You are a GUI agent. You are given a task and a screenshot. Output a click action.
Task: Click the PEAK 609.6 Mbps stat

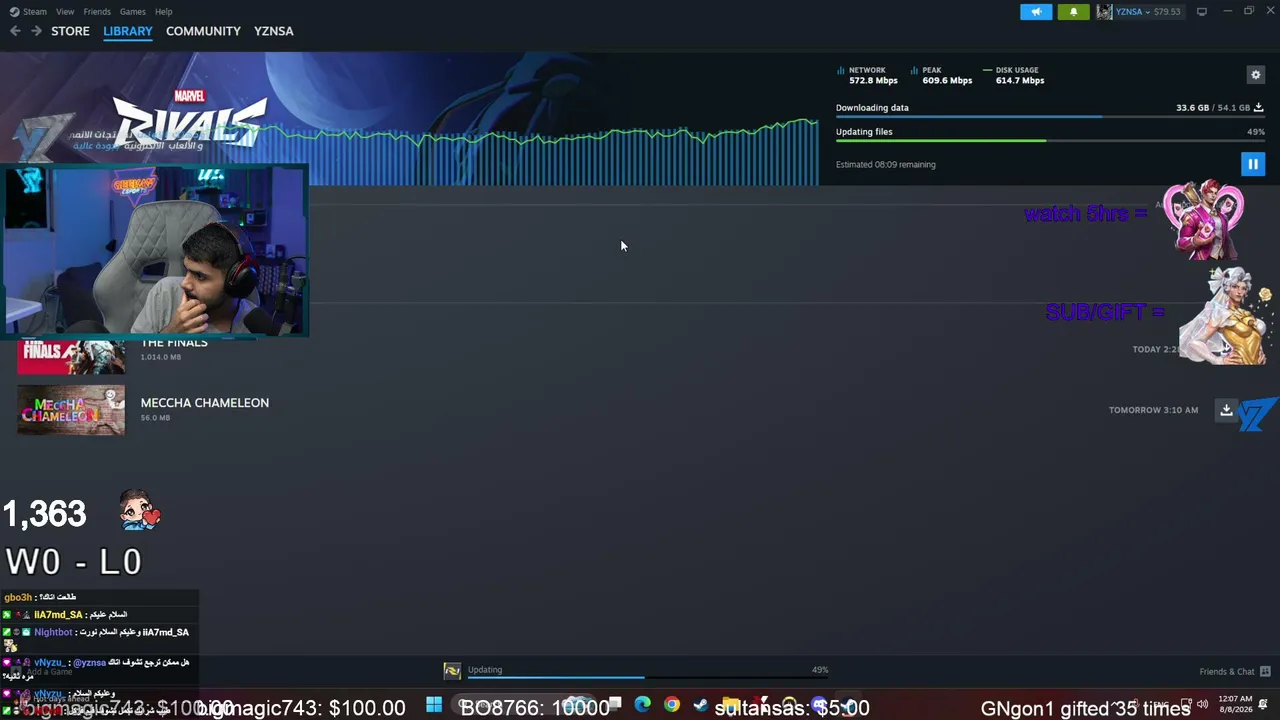[941, 75]
